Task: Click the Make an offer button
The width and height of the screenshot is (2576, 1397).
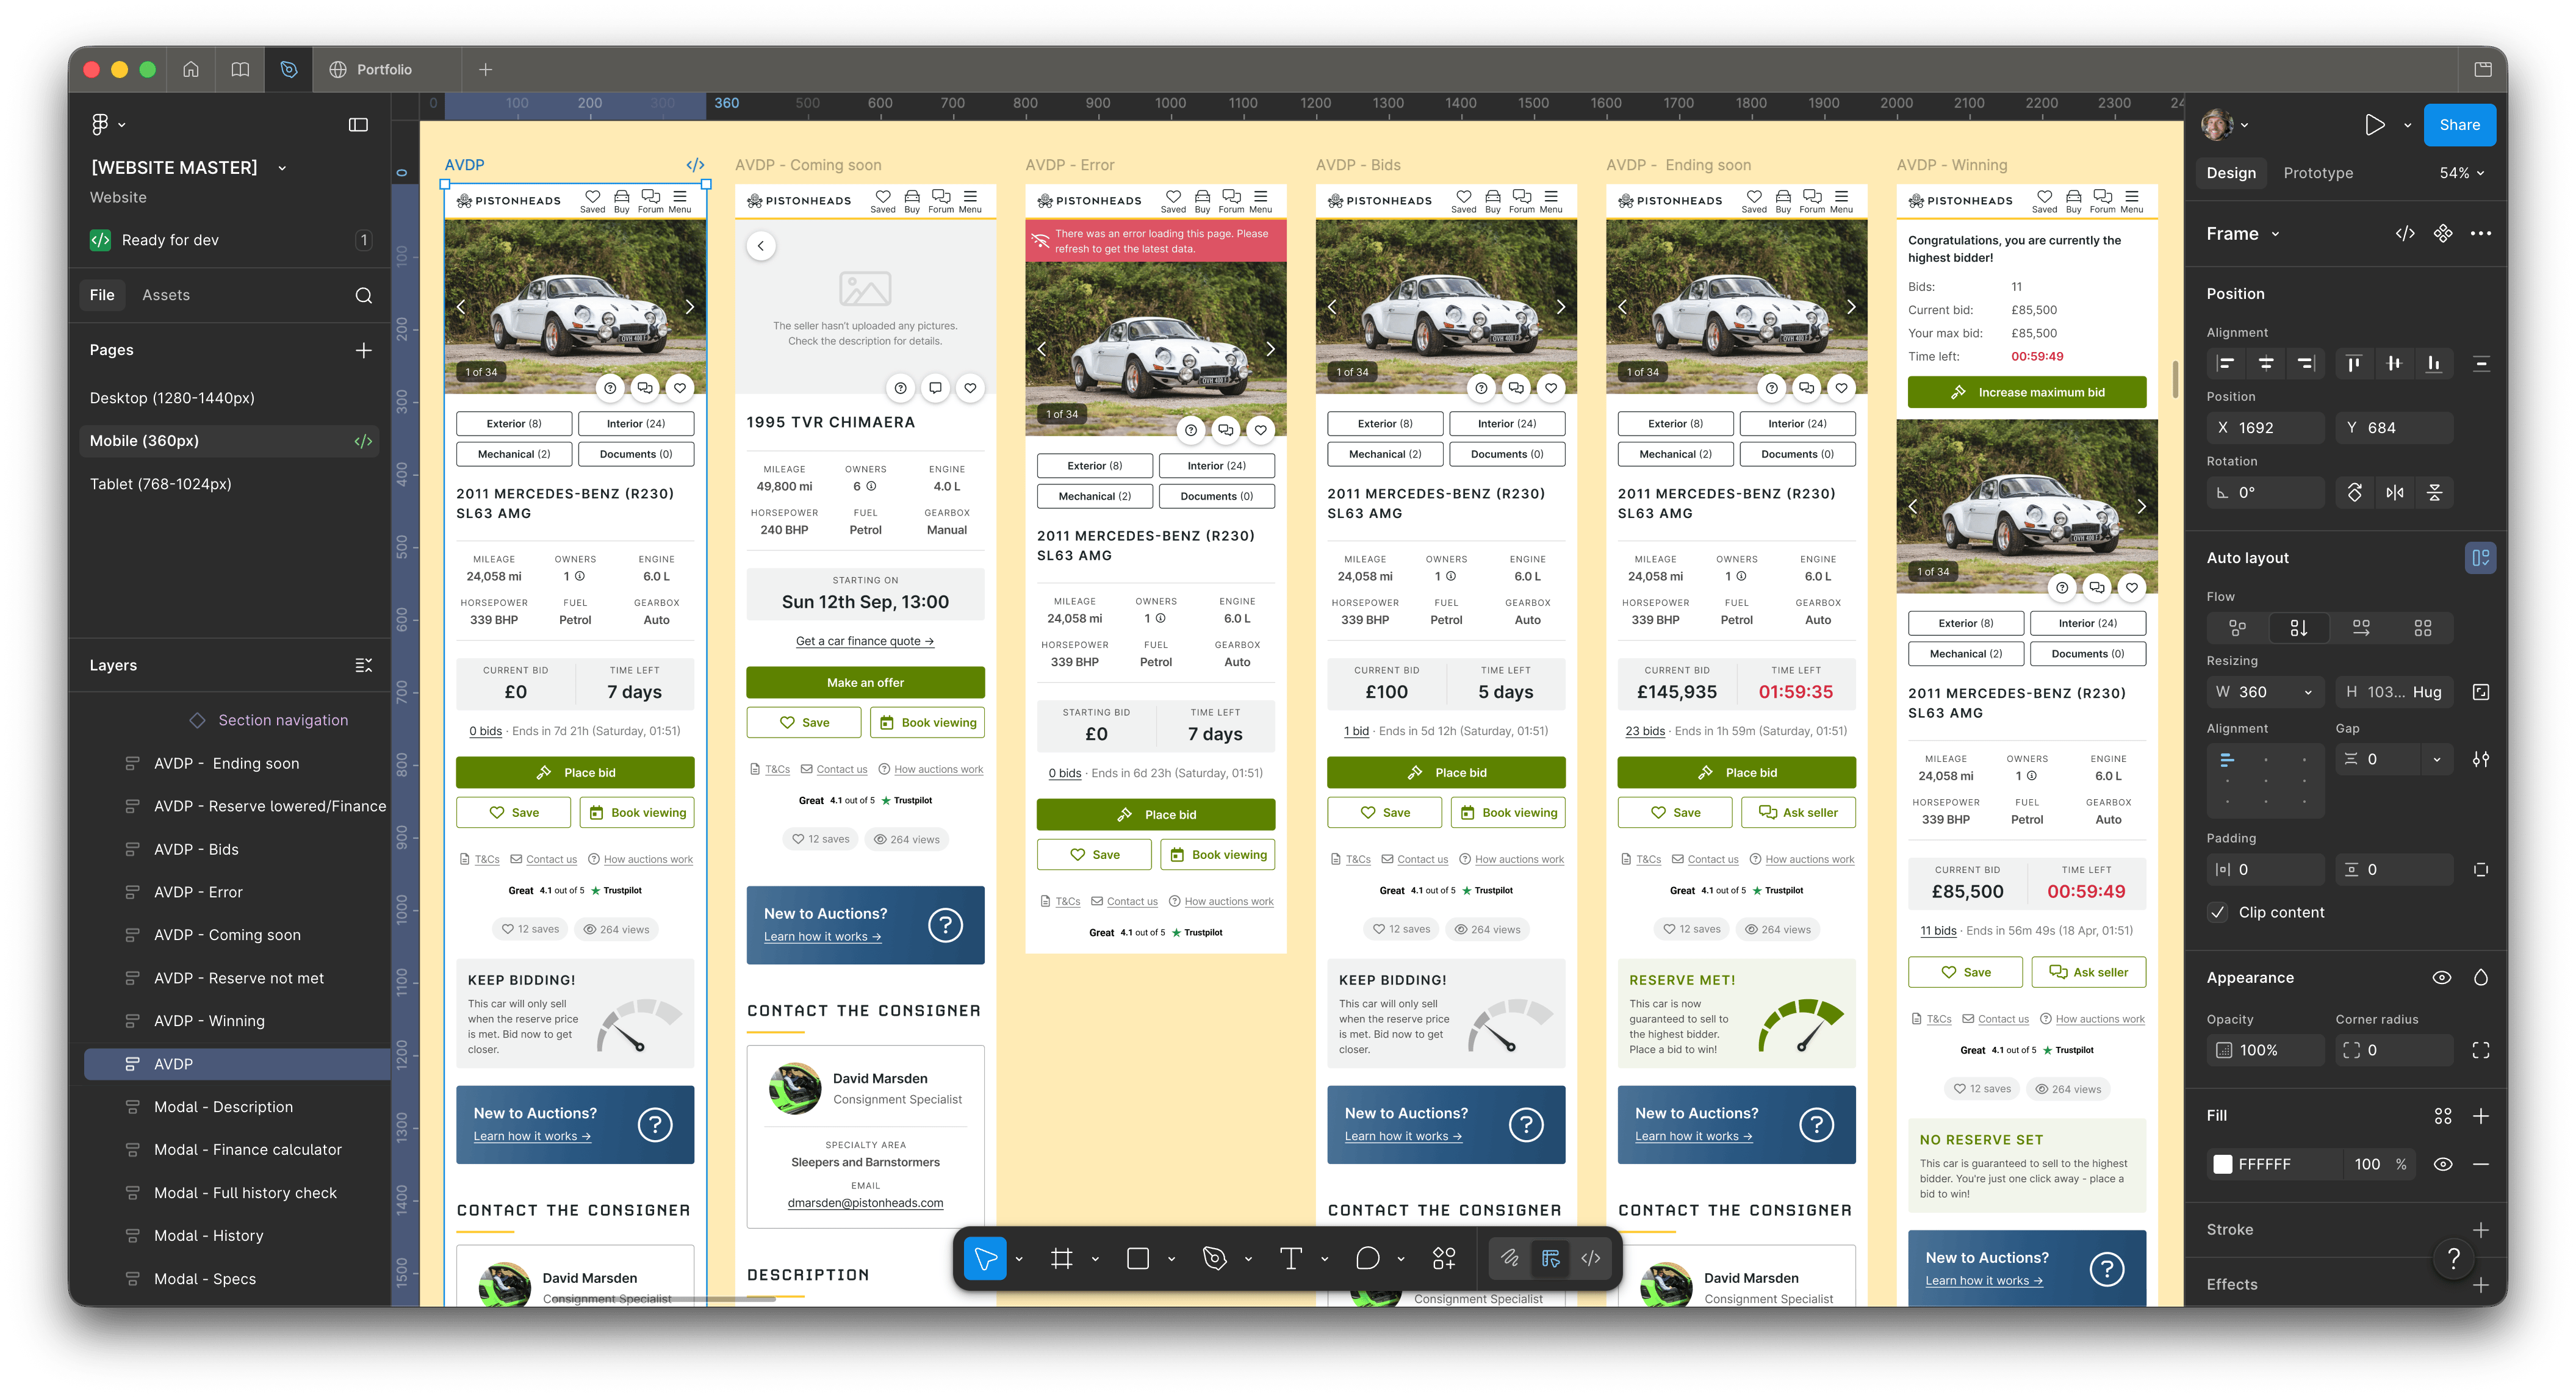Action: (865, 682)
